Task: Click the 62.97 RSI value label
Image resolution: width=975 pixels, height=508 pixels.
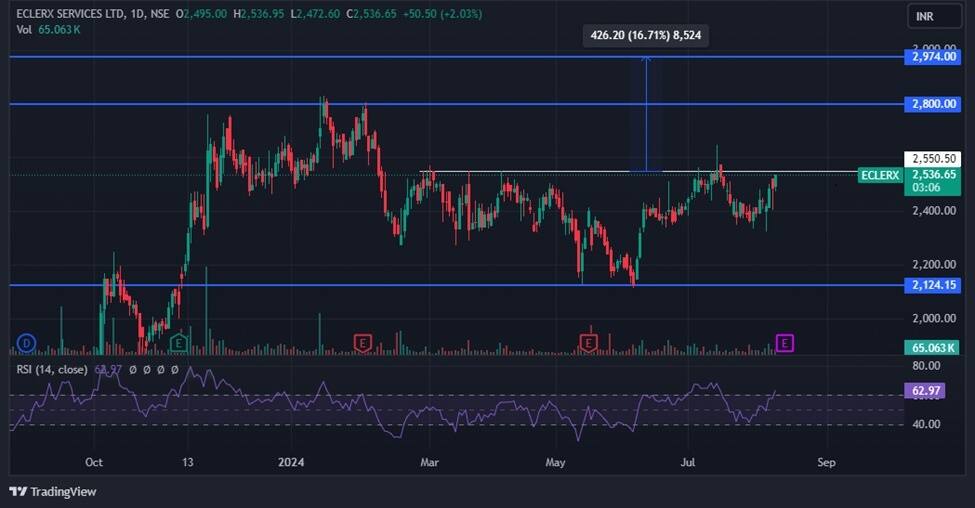Action: click(x=925, y=390)
